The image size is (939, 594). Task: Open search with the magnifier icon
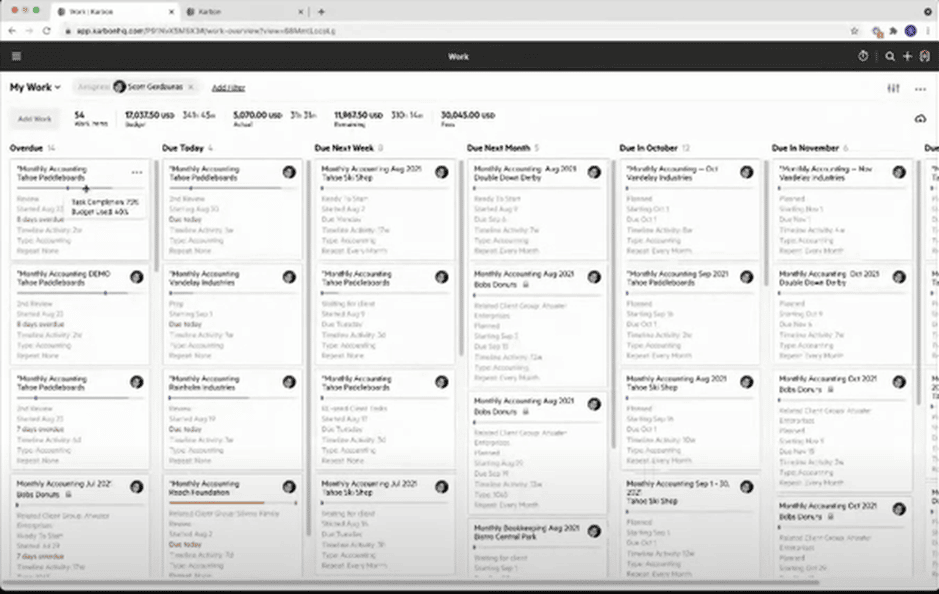[890, 56]
